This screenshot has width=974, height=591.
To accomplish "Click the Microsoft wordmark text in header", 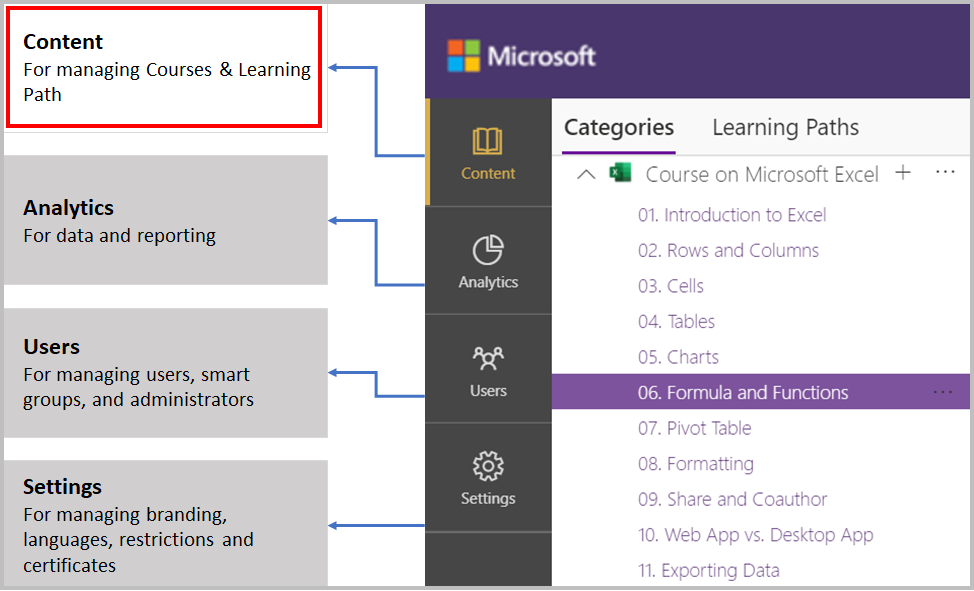I will point(541,56).
